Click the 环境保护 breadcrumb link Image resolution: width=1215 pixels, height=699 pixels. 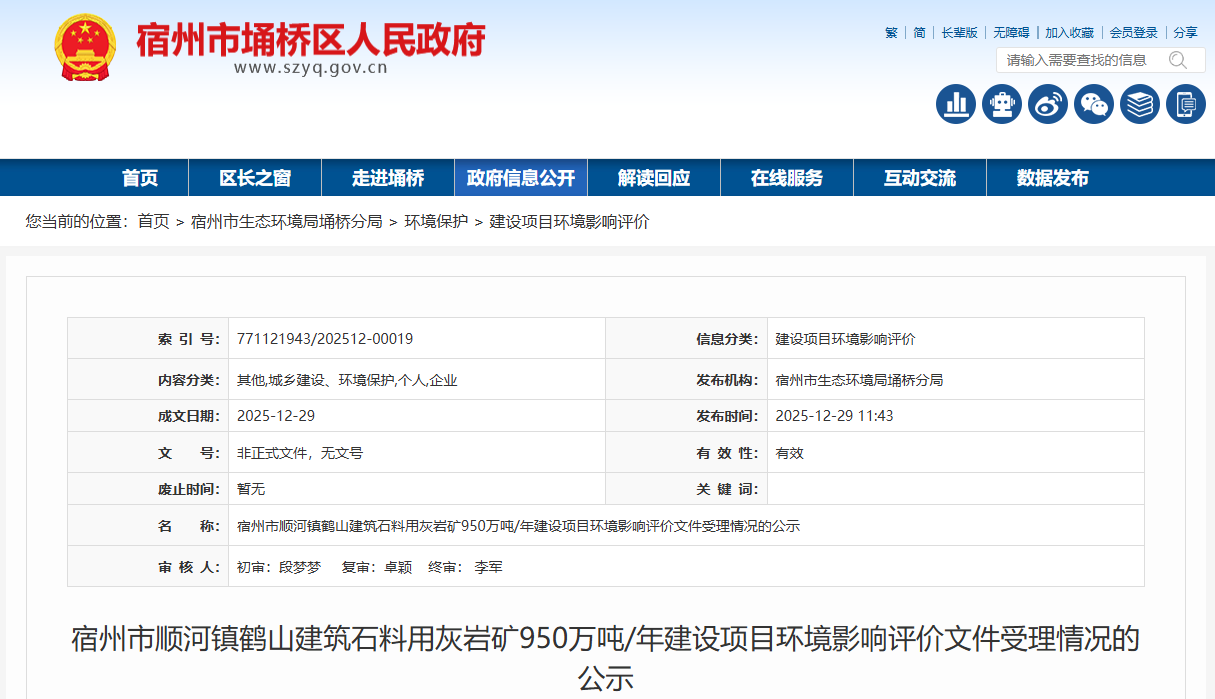click(x=435, y=222)
